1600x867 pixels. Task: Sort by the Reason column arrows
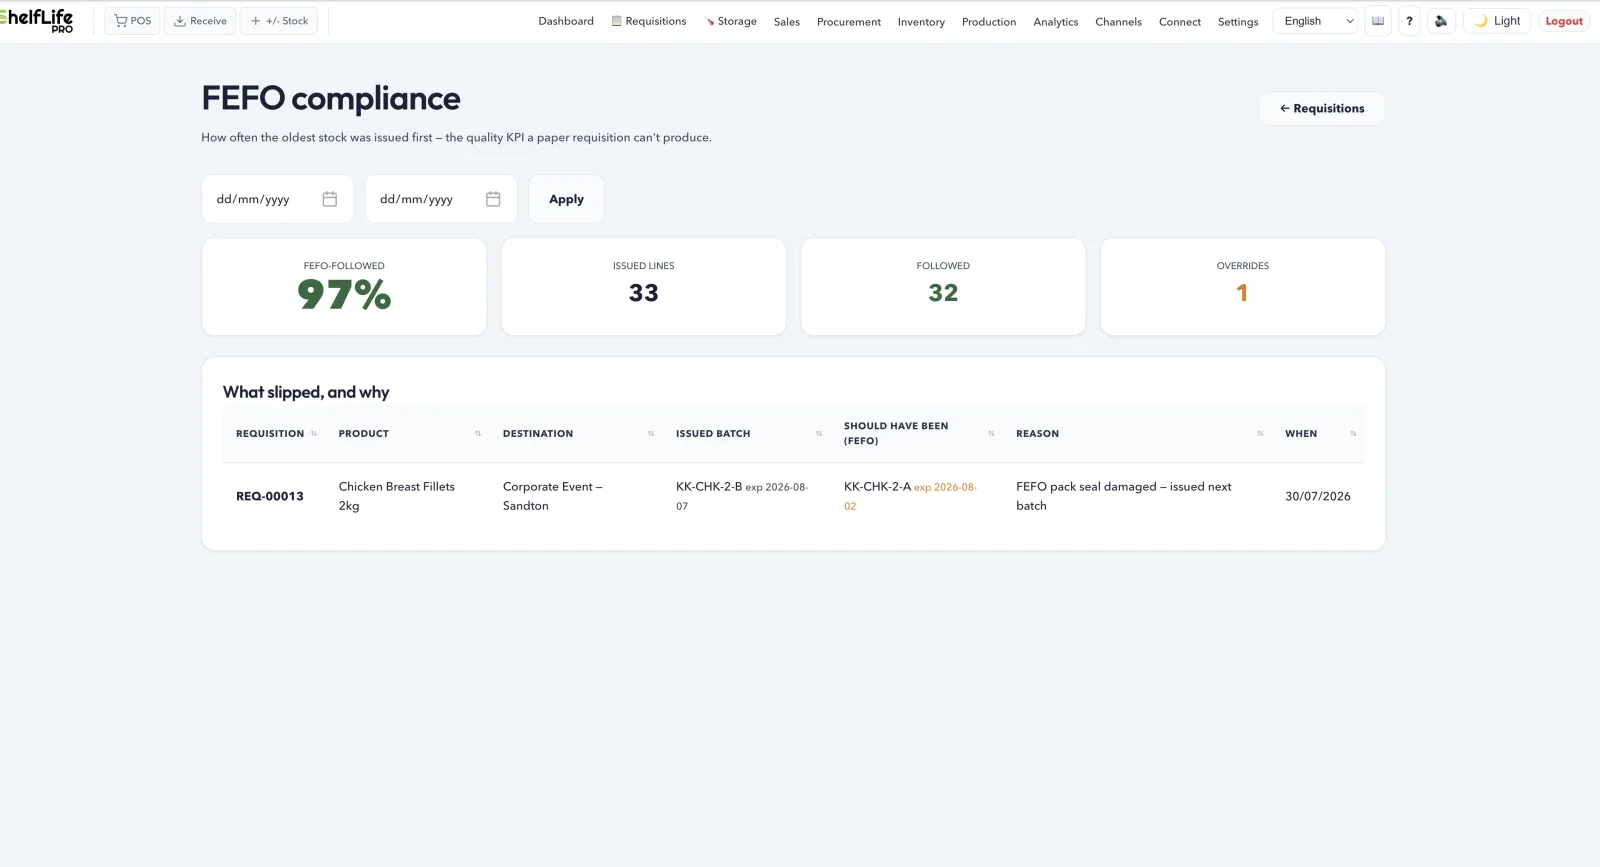click(x=1260, y=434)
